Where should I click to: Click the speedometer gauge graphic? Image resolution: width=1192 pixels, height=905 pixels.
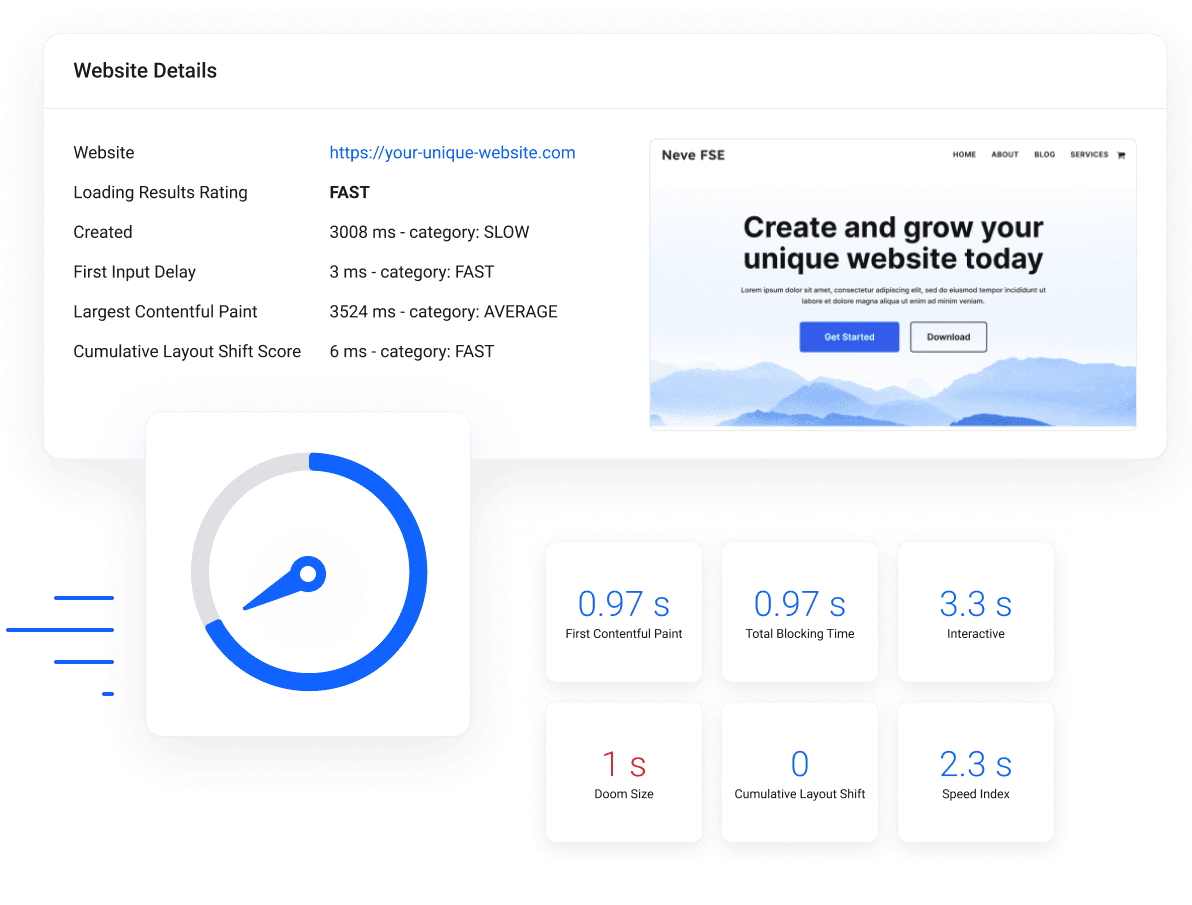(x=307, y=572)
